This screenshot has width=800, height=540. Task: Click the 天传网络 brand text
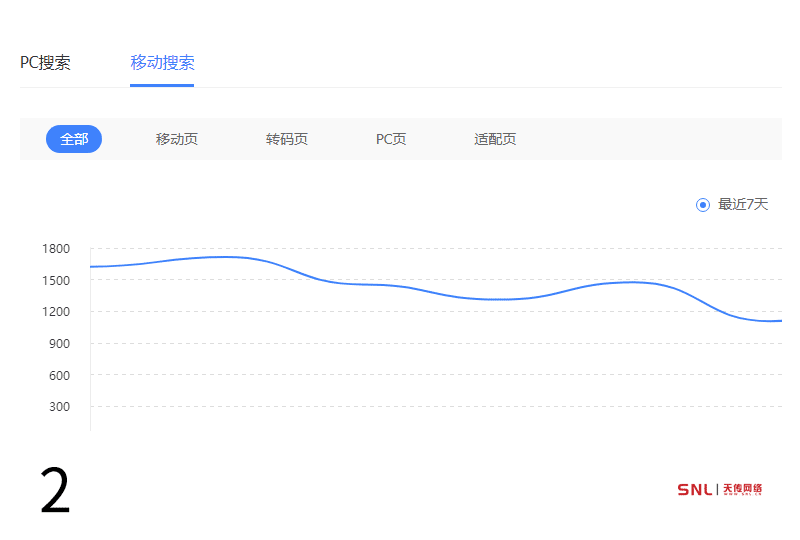click(743, 489)
